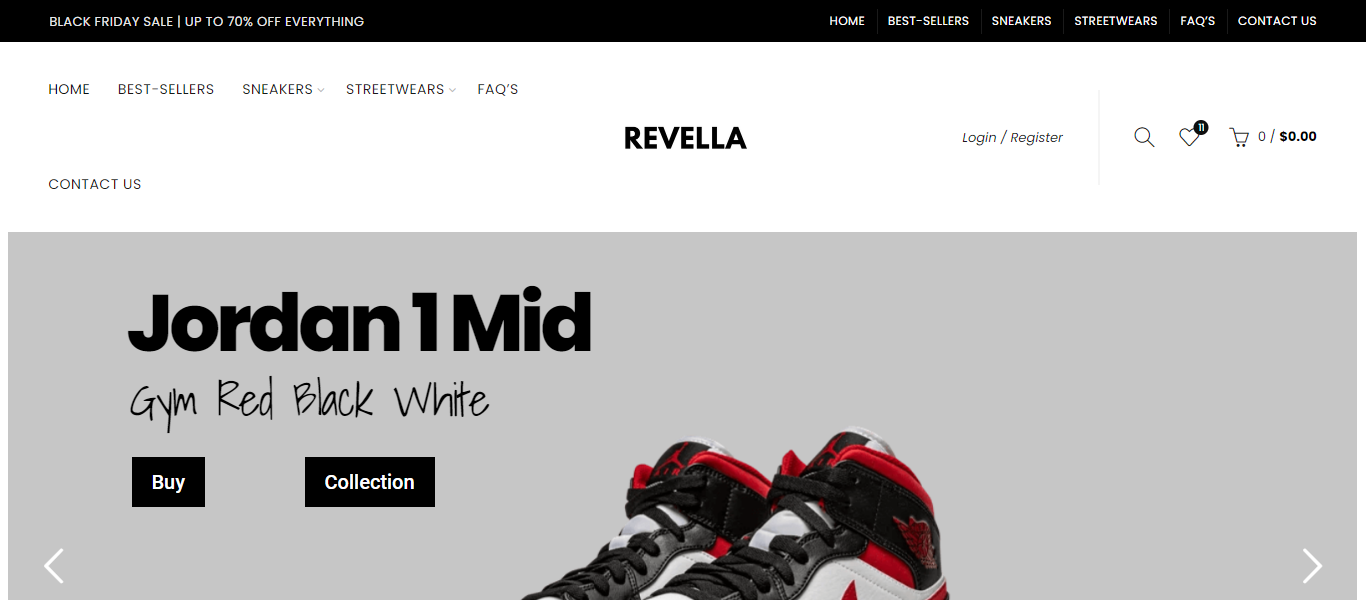
Task: Open shopping cart icon
Action: pos(1239,138)
